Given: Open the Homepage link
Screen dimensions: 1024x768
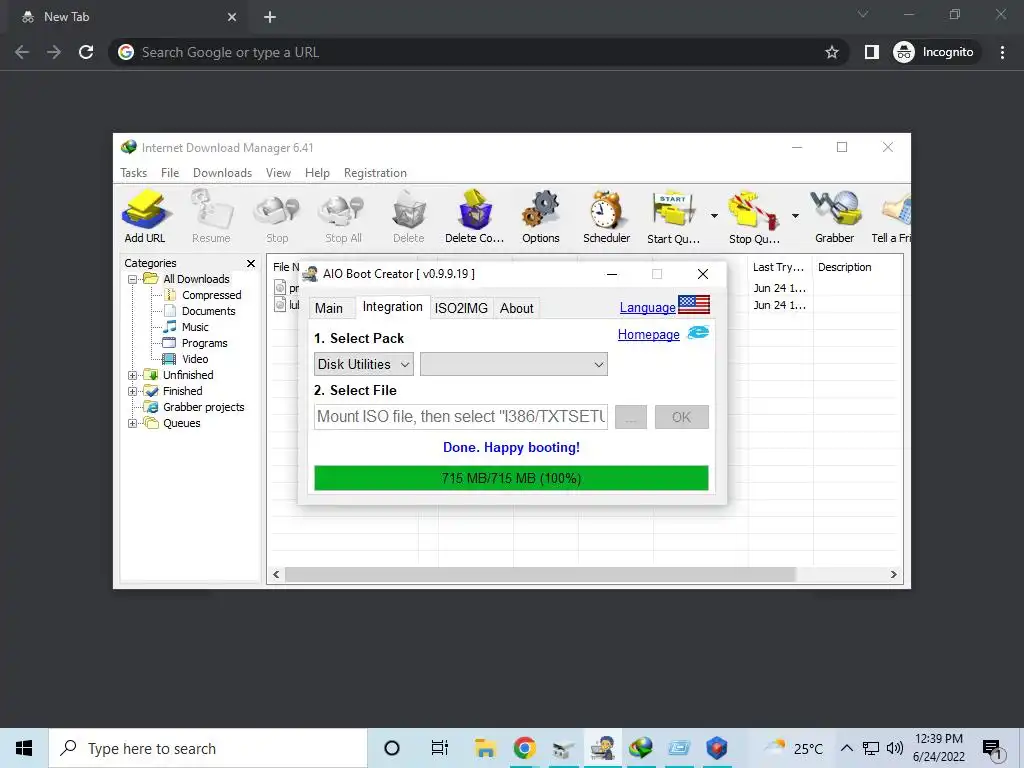Looking at the screenshot, I should pyautogui.click(x=648, y=334).
